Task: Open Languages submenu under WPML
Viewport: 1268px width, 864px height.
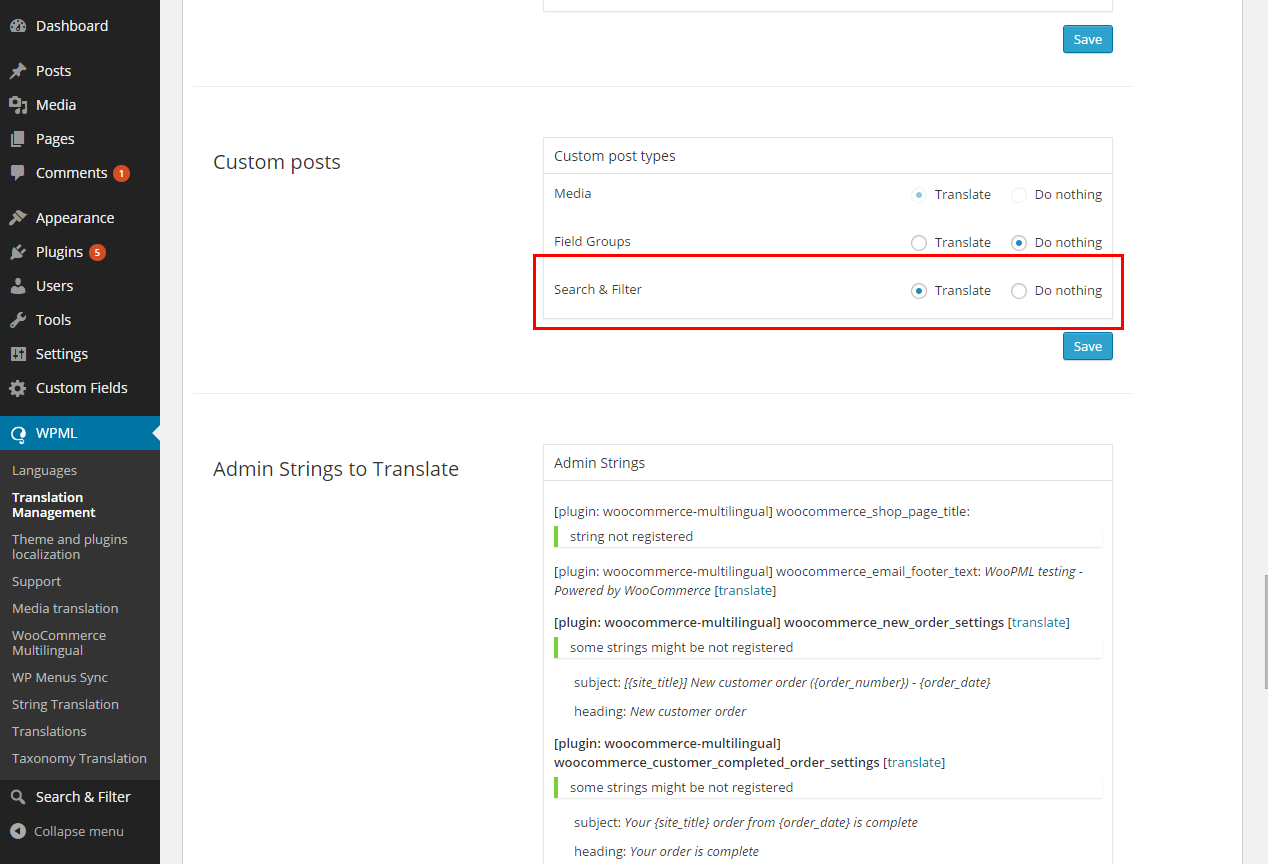Action: [x=44, y=471]
